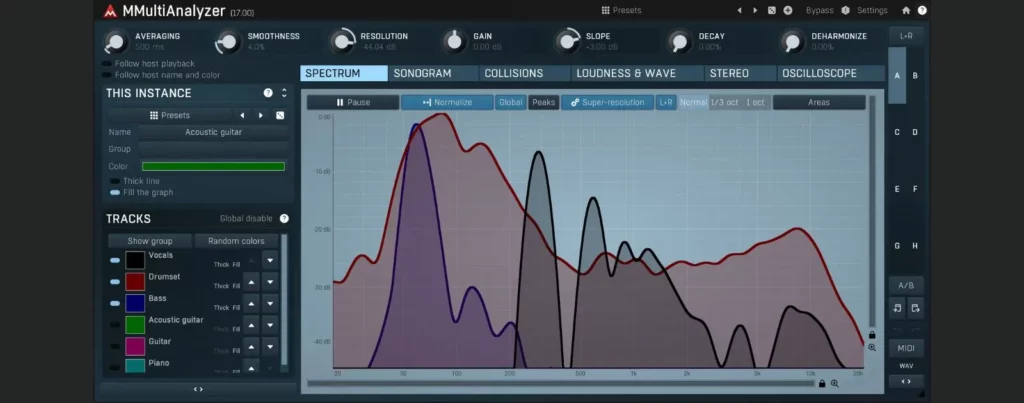Click the lock icon below the spectrum graph
The width and height of the screenshot is (1024, 403).
coord(821,383)
